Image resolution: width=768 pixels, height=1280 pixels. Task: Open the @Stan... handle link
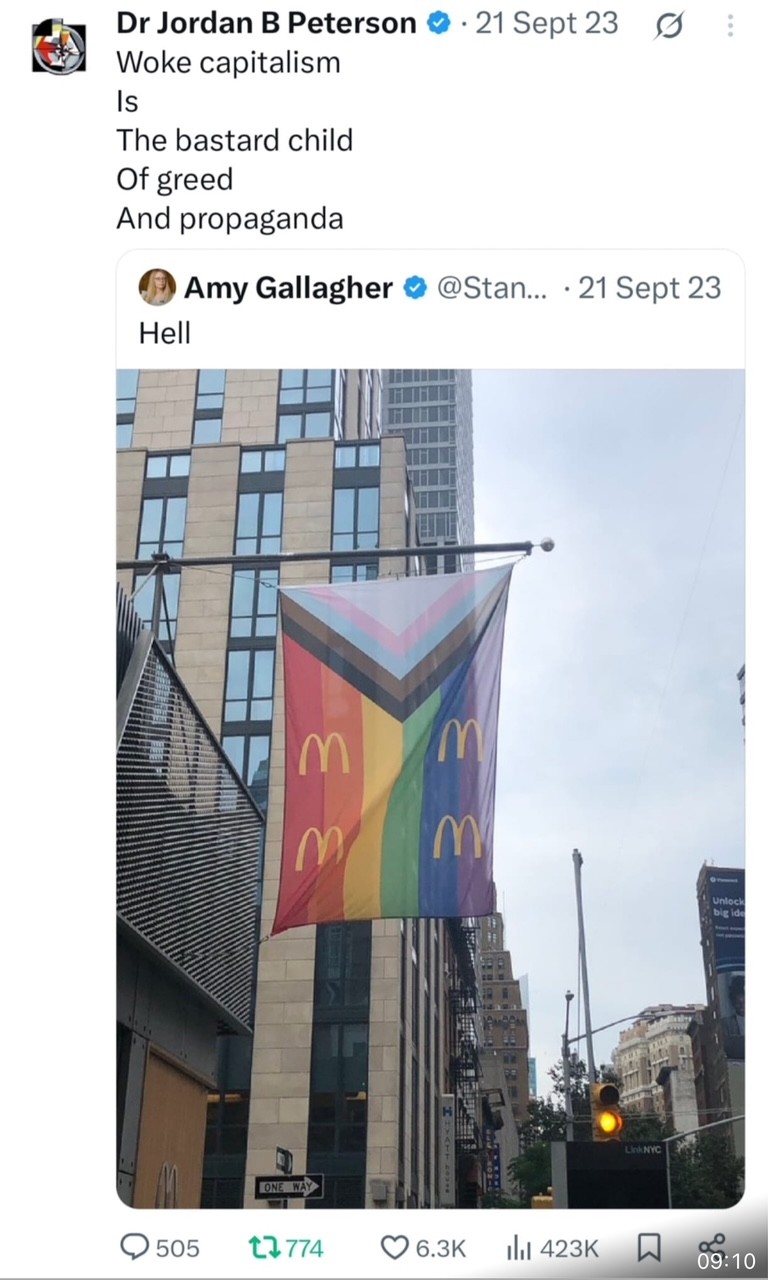(x=493, y=288)
